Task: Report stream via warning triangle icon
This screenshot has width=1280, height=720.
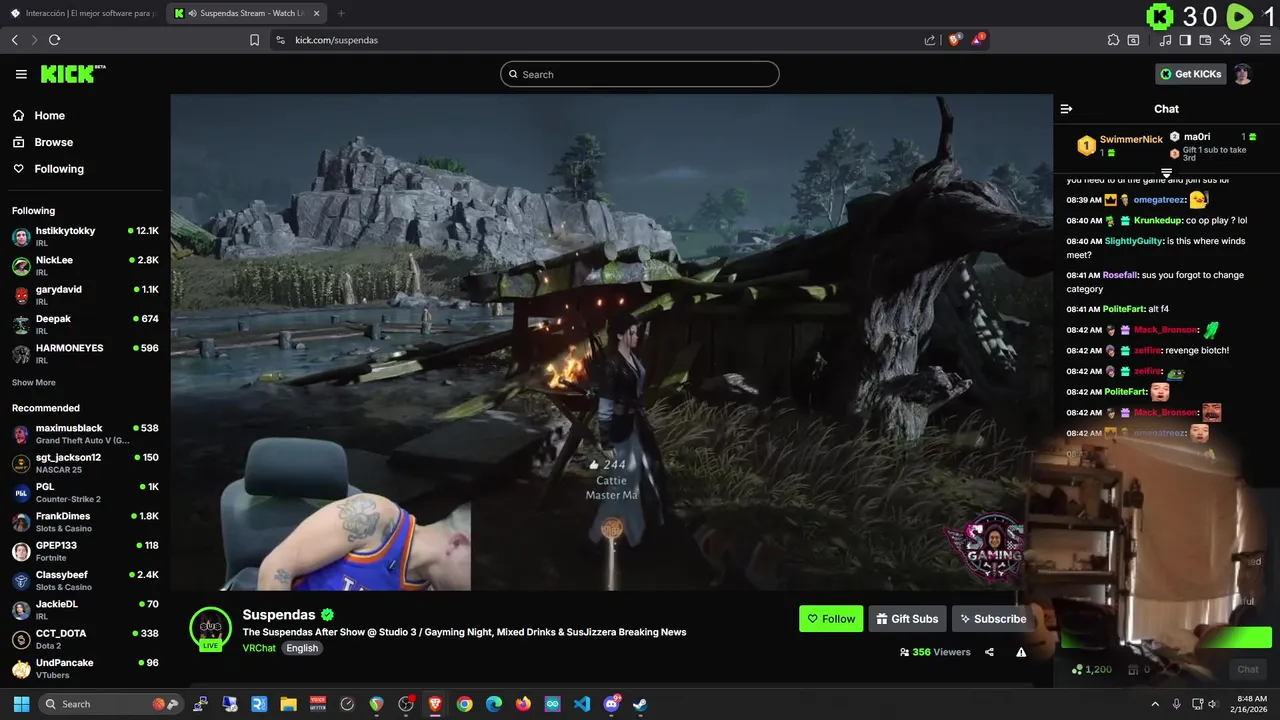Action: click(x=1021, y=652)
